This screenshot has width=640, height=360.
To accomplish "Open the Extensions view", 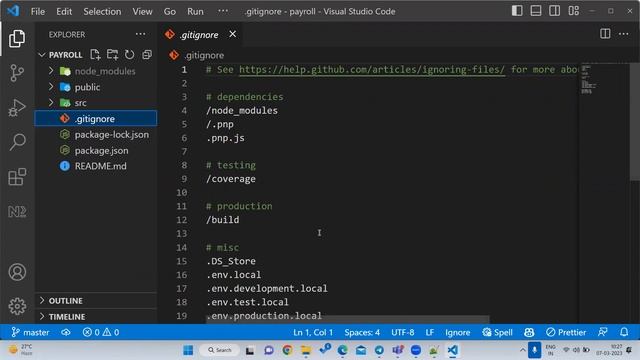I will (17, 177).
